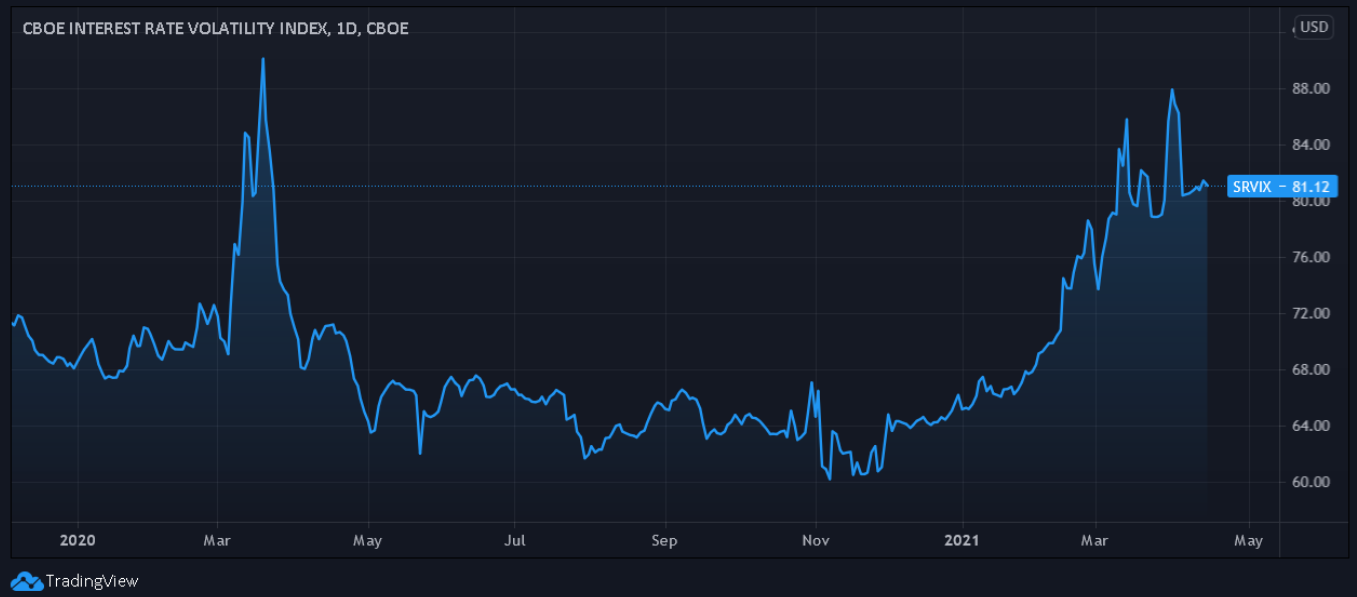Click the 2020 label on time axis
This screenshot has width=1357, height=597.
point(77,541)
